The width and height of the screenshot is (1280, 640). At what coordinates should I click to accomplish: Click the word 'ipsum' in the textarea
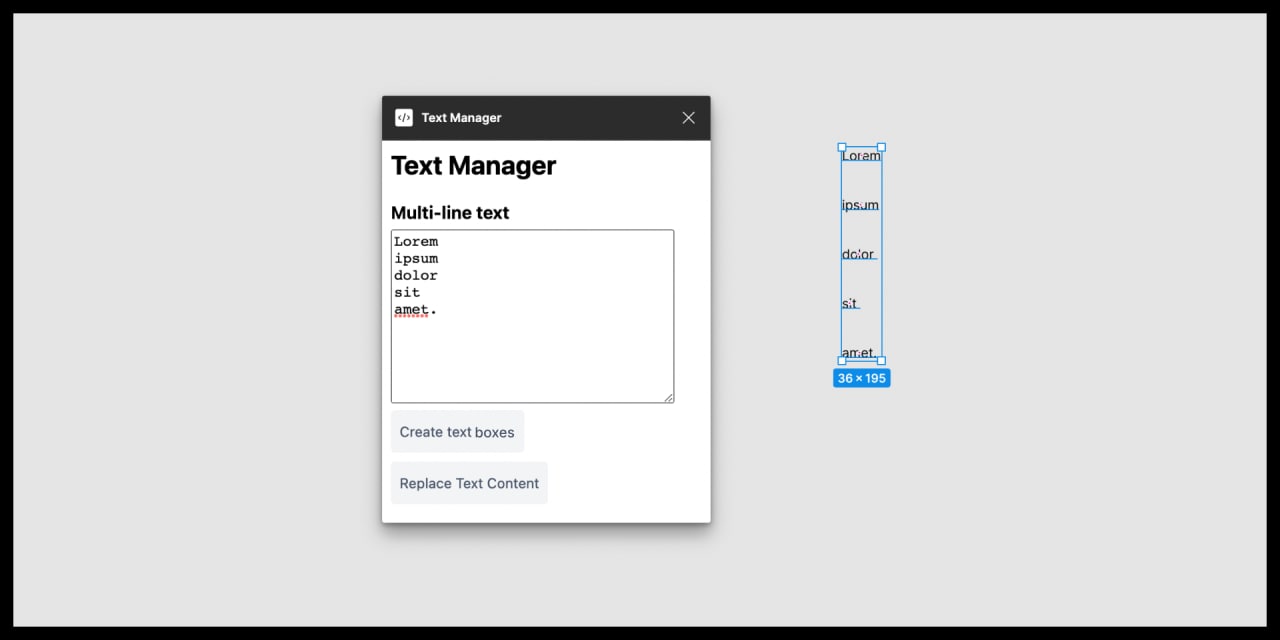click(416, 259)
